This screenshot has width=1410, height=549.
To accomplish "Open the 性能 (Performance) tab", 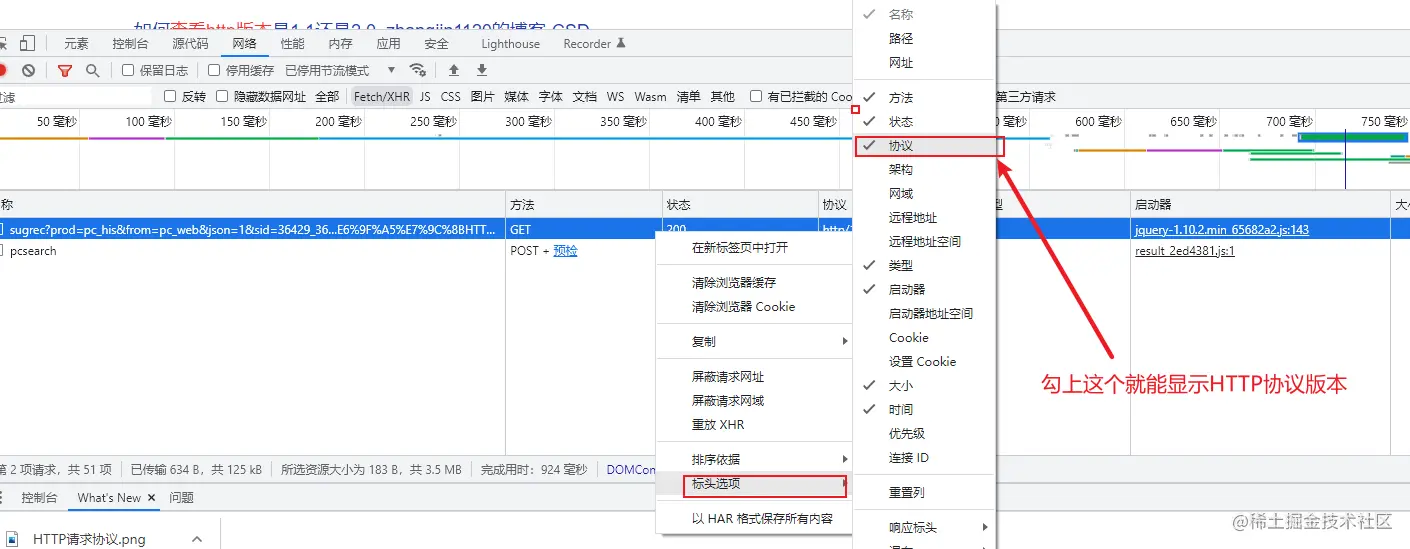I will 292,43.
